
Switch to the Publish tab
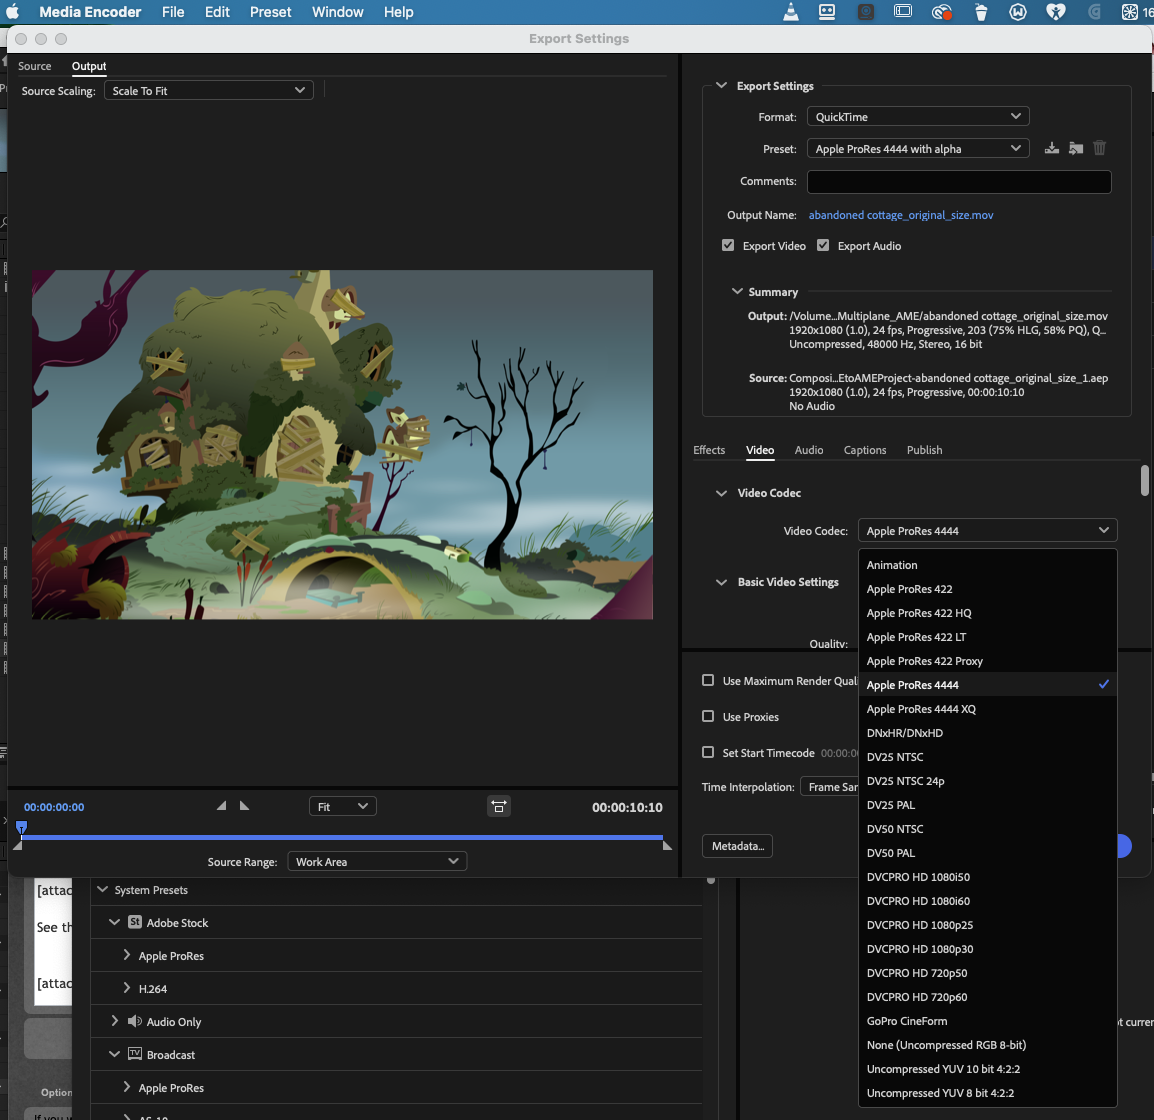(924, 450)
